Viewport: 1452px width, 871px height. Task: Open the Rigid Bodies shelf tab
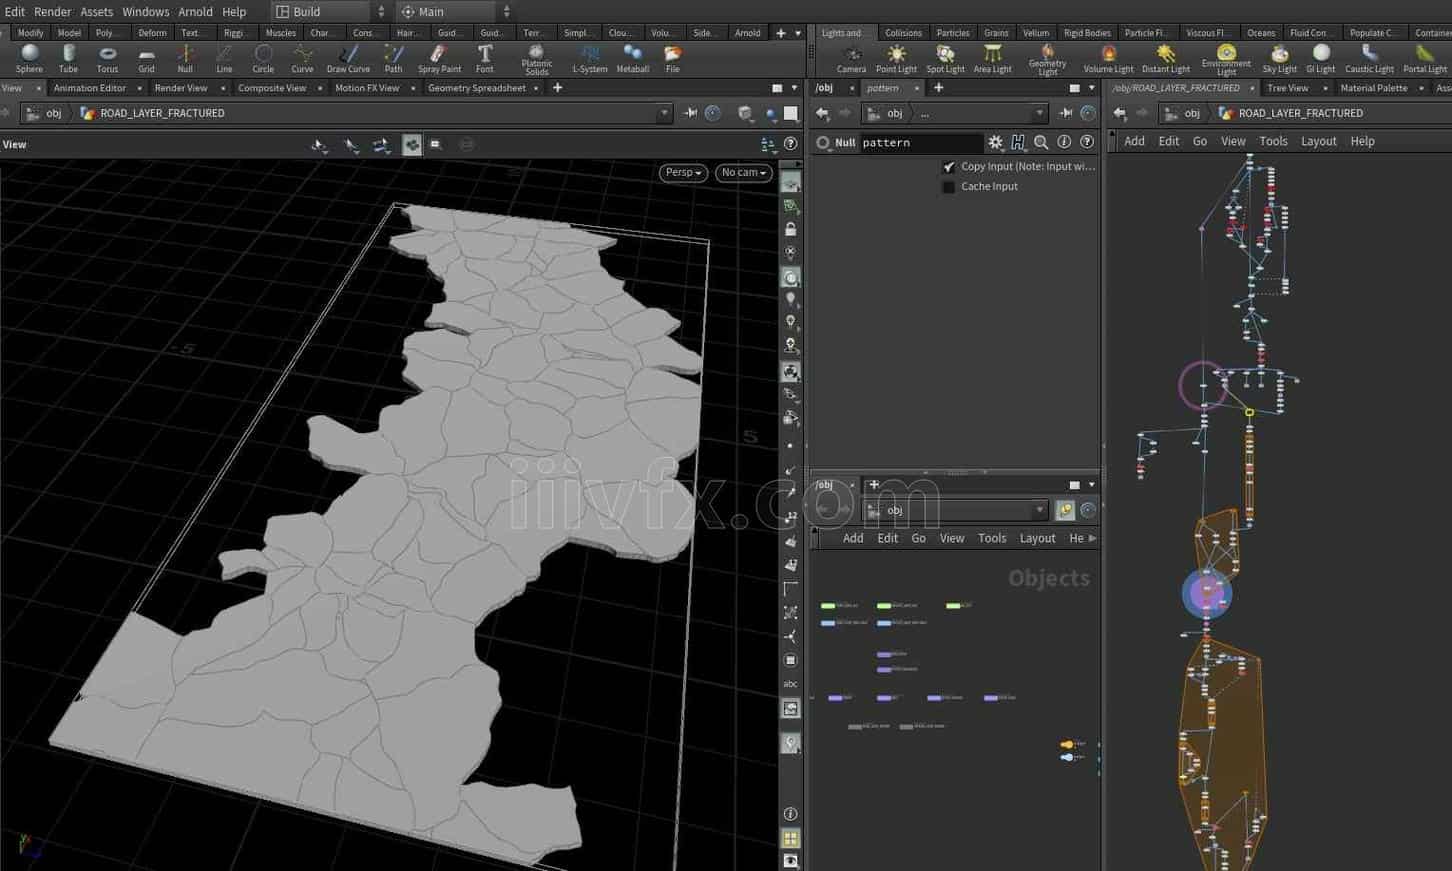[1087, 33]
